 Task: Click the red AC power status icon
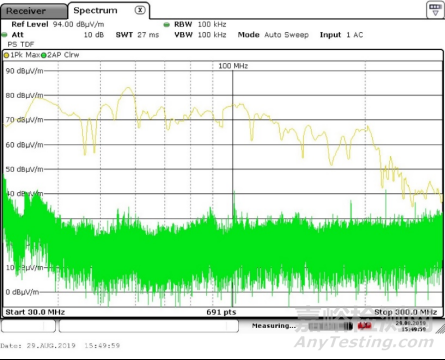click(x=364, y=325)
